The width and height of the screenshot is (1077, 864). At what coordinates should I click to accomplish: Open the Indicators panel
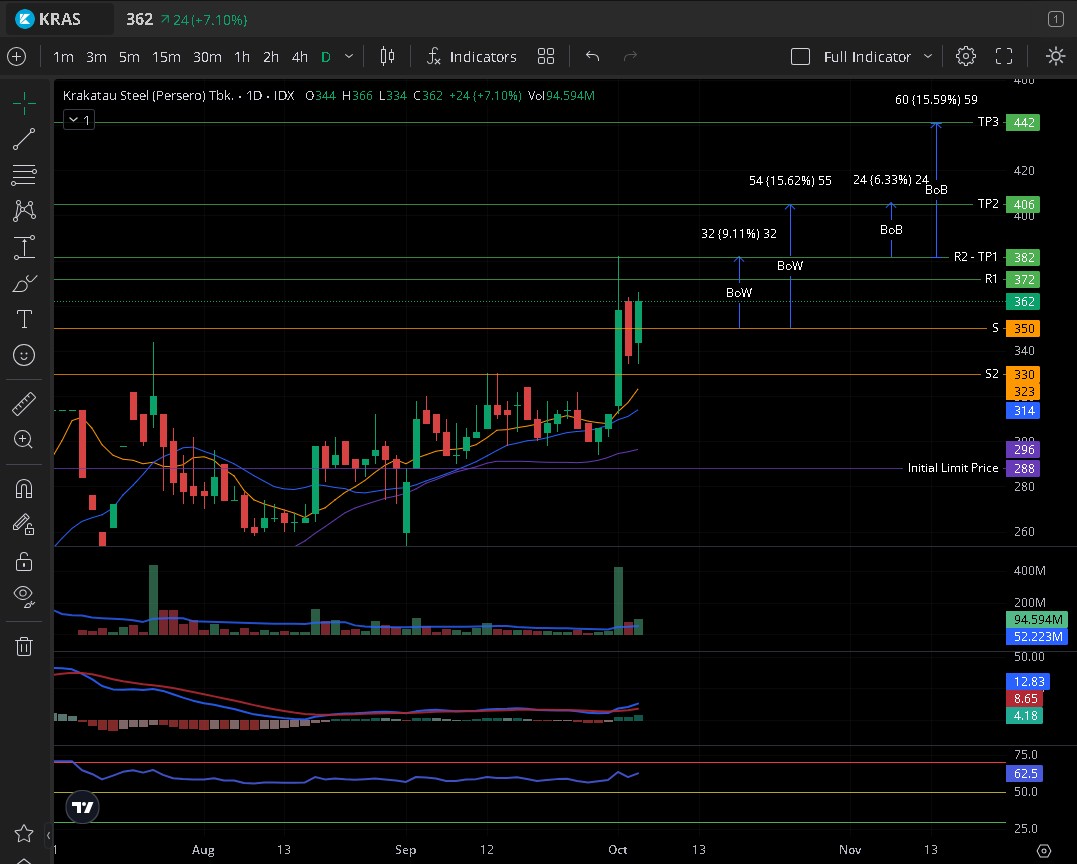[x=471, y=57]
